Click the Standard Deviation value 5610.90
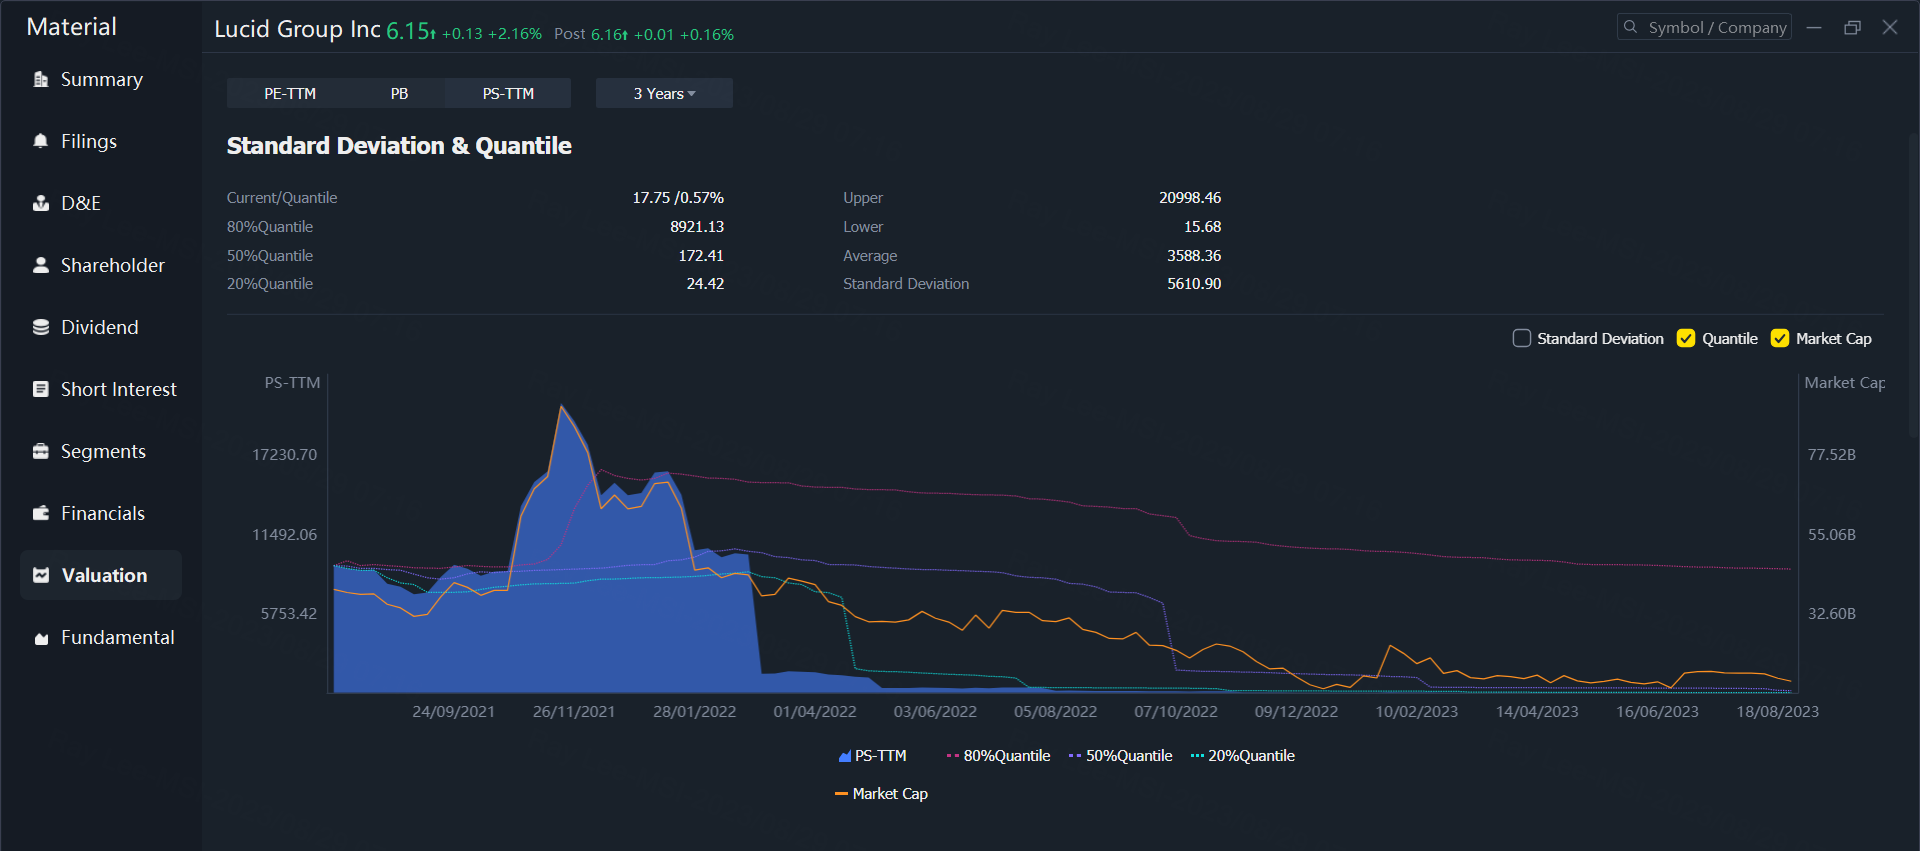 point(1194,284)
